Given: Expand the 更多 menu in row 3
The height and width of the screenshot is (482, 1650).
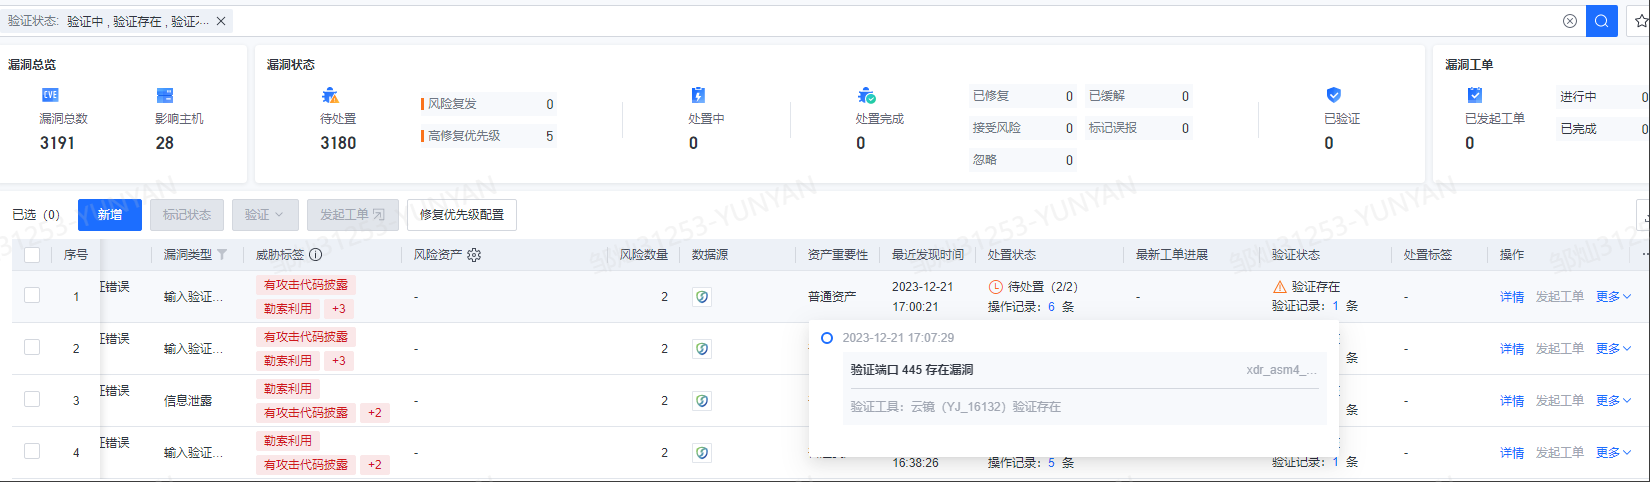Looking at the screenshot, I should click(x=1612, y=401).
